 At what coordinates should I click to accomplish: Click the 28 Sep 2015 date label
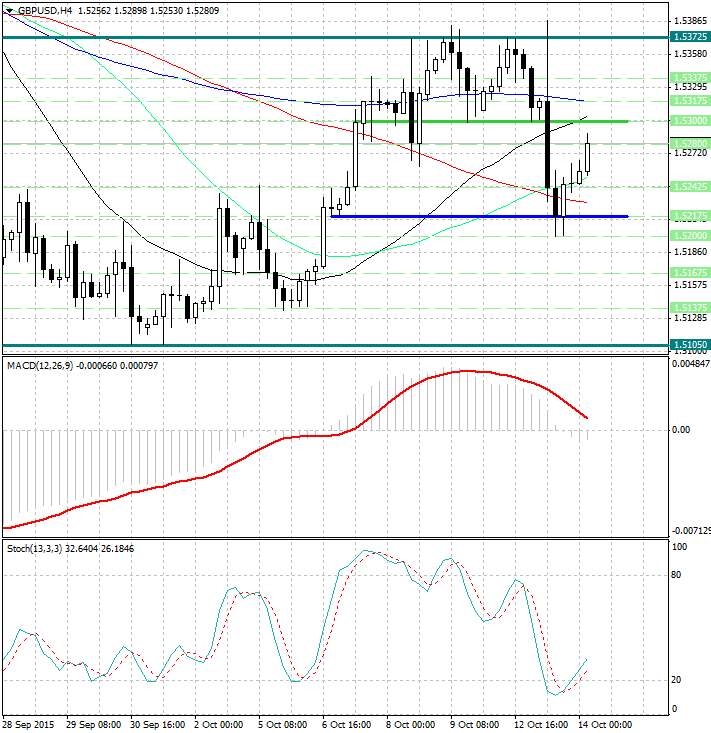(29, 725)
